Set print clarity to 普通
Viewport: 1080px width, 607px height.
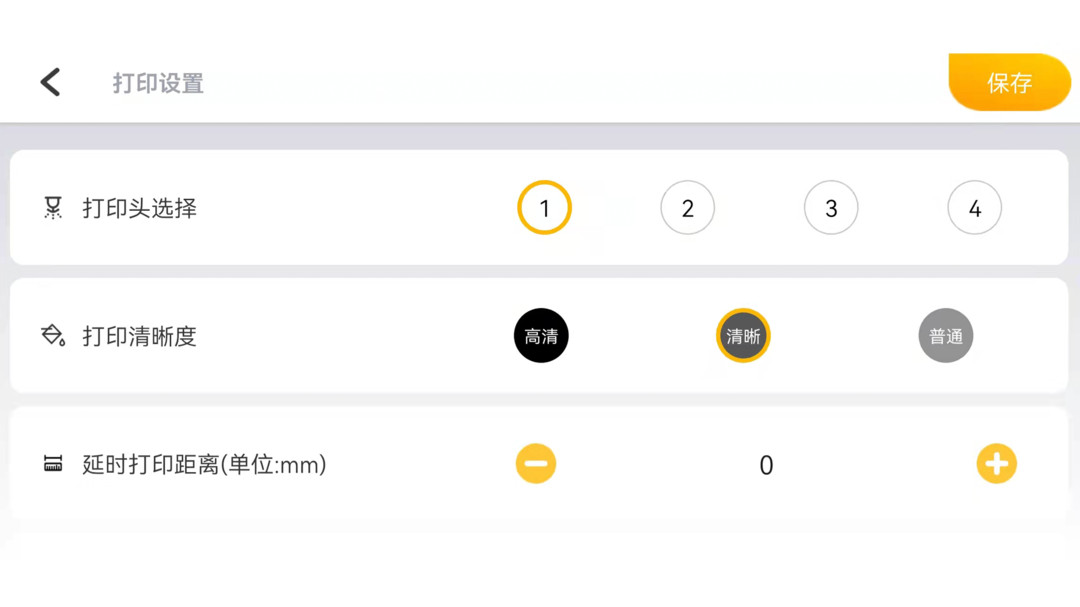[945, 336]
